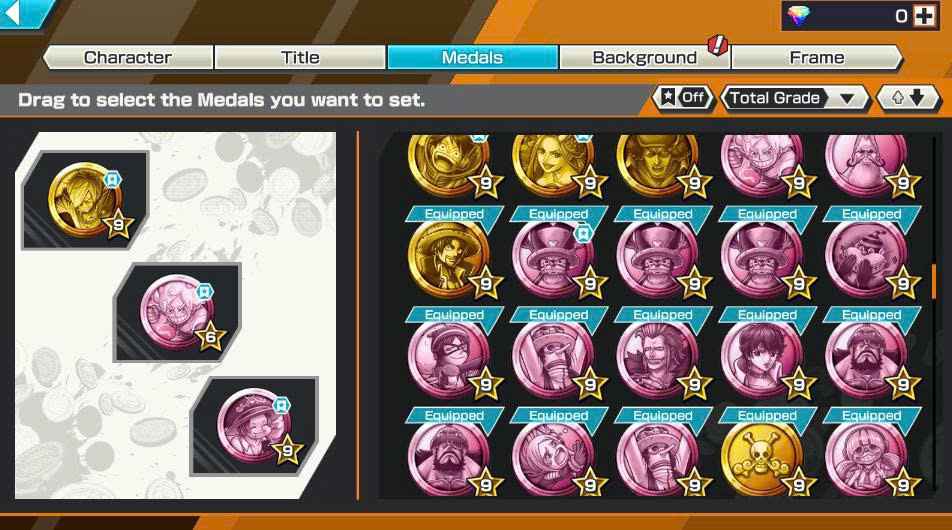
Task: Select the bottom equipped pink medal slot
Action: click(255, 426)
